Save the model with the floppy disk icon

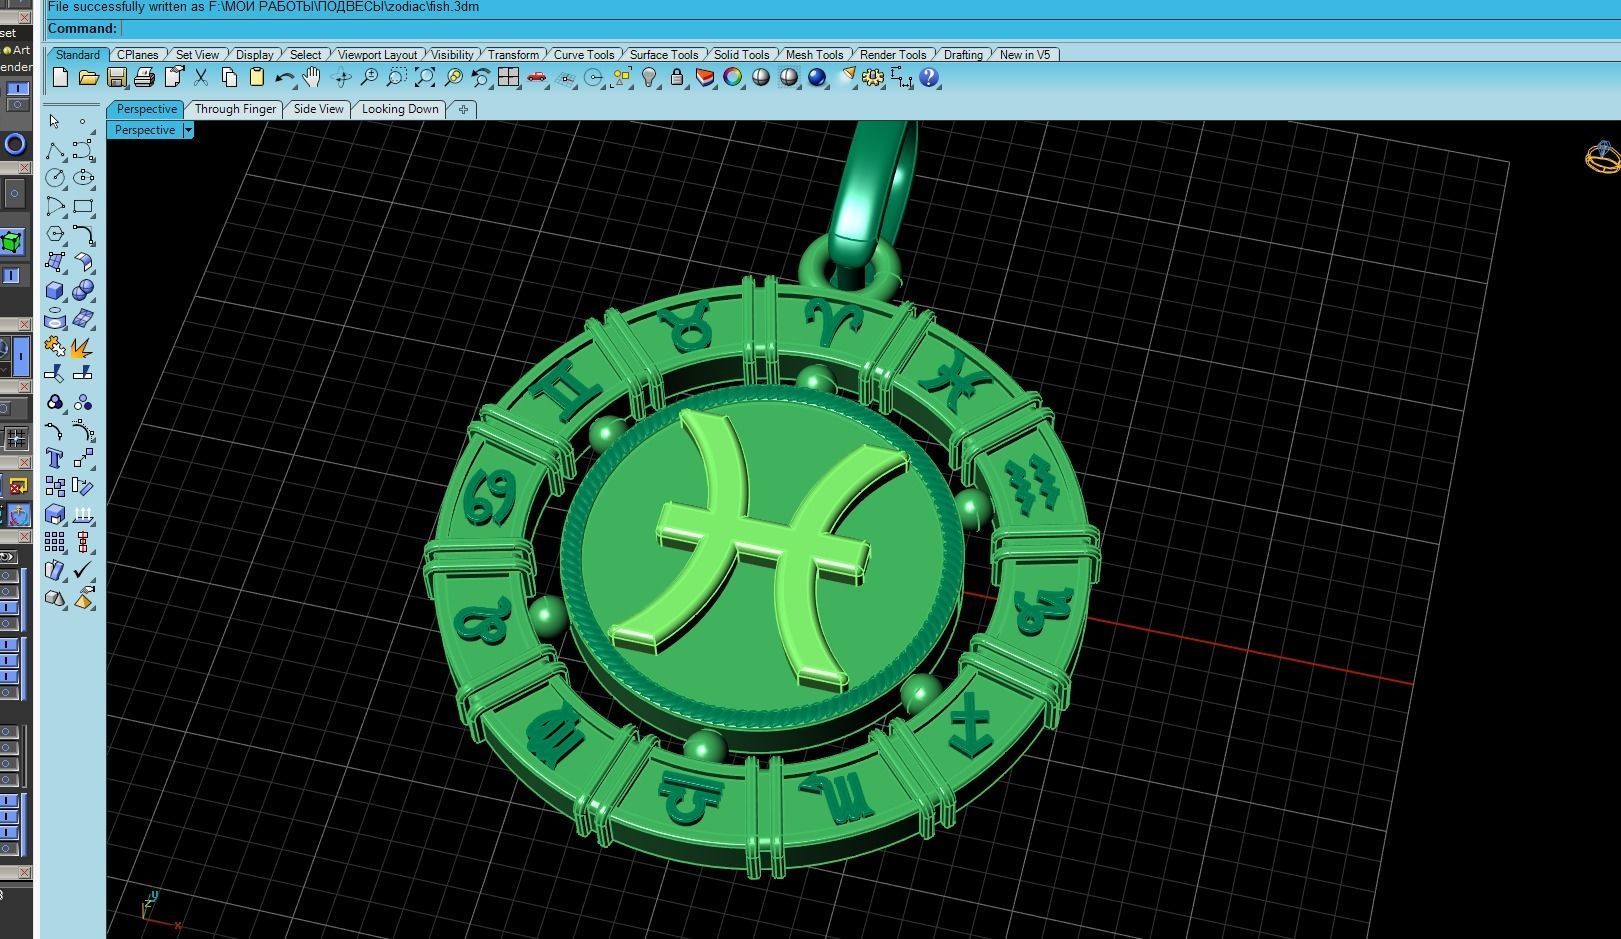[116, 78]
